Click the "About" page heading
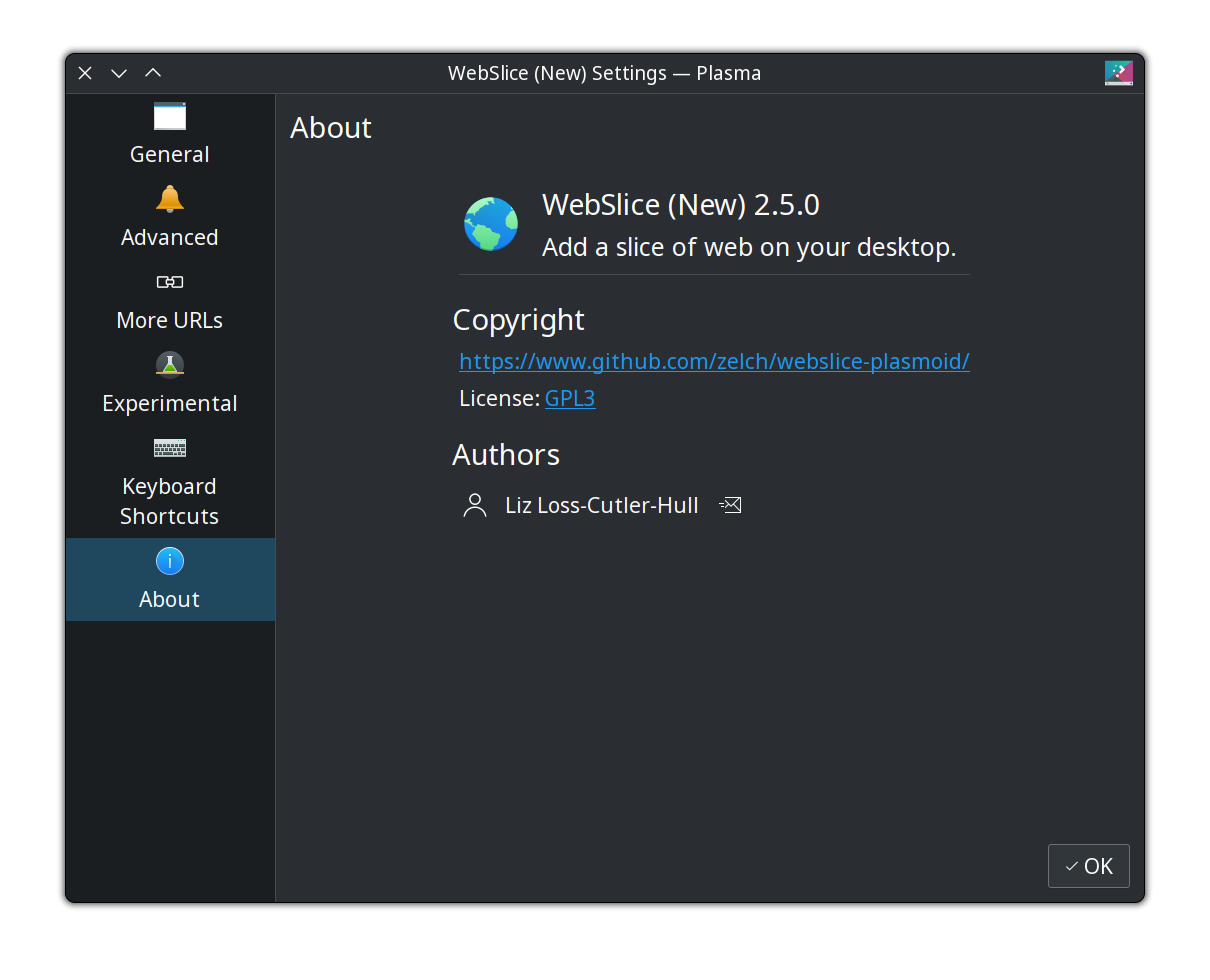 [331, 128]
